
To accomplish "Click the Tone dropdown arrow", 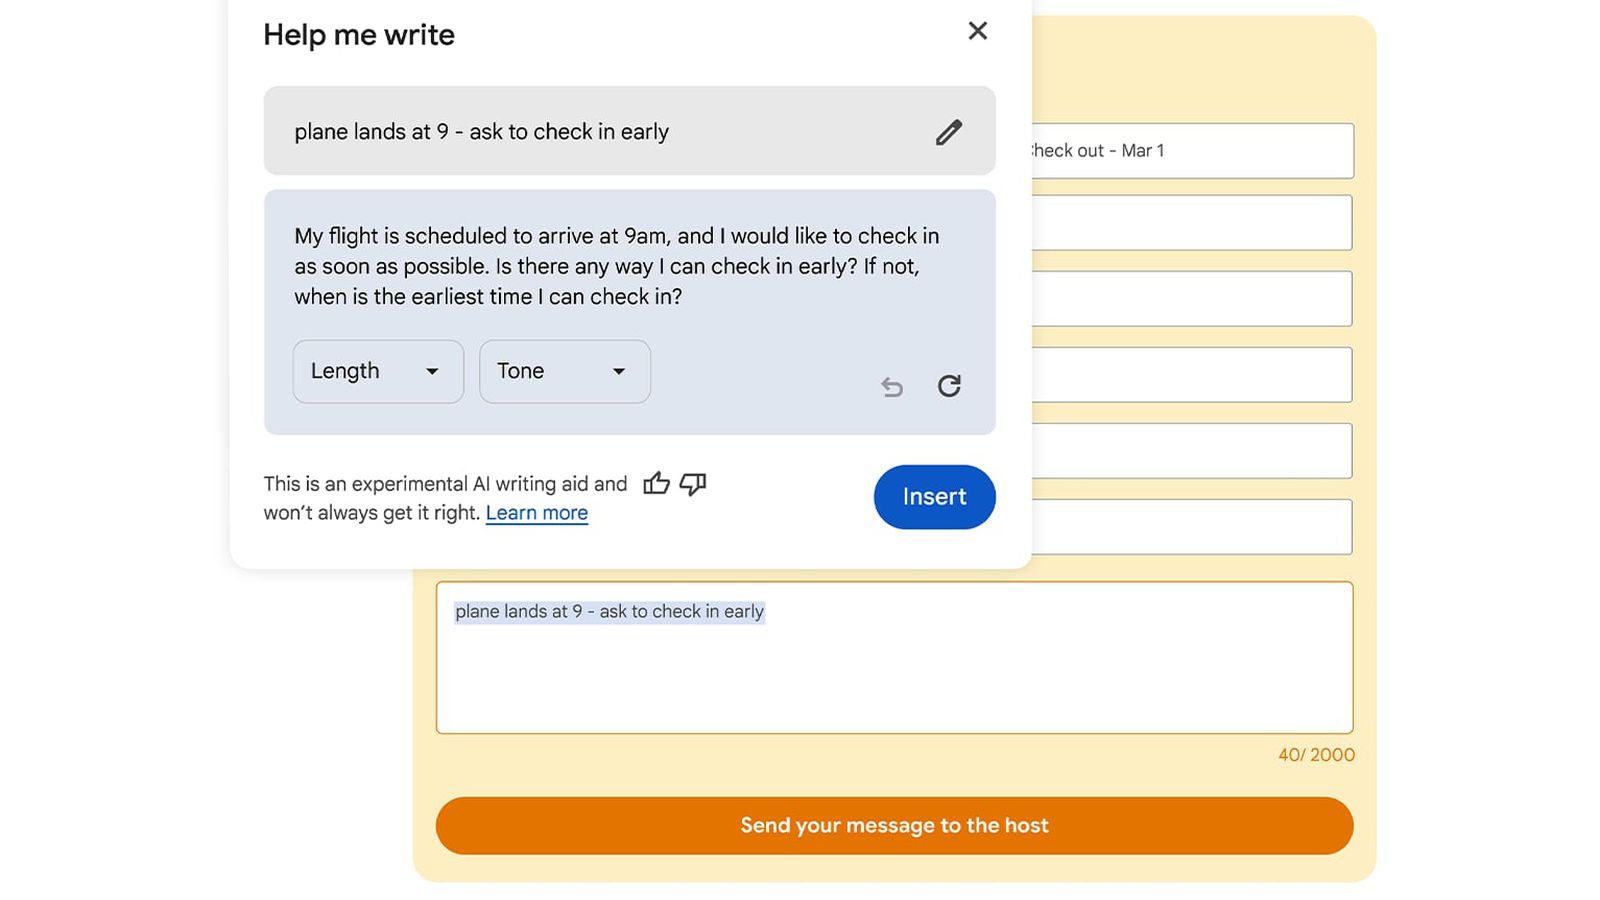I will click(619, 371).
